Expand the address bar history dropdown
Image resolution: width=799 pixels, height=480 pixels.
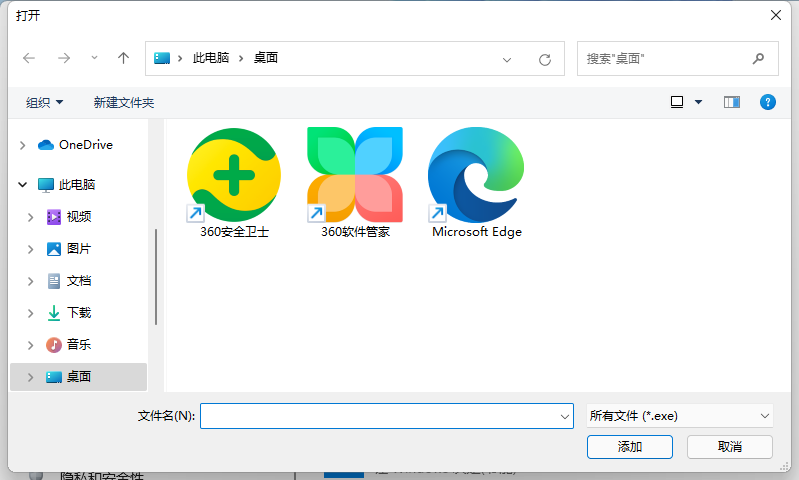[x=507, y=60]
